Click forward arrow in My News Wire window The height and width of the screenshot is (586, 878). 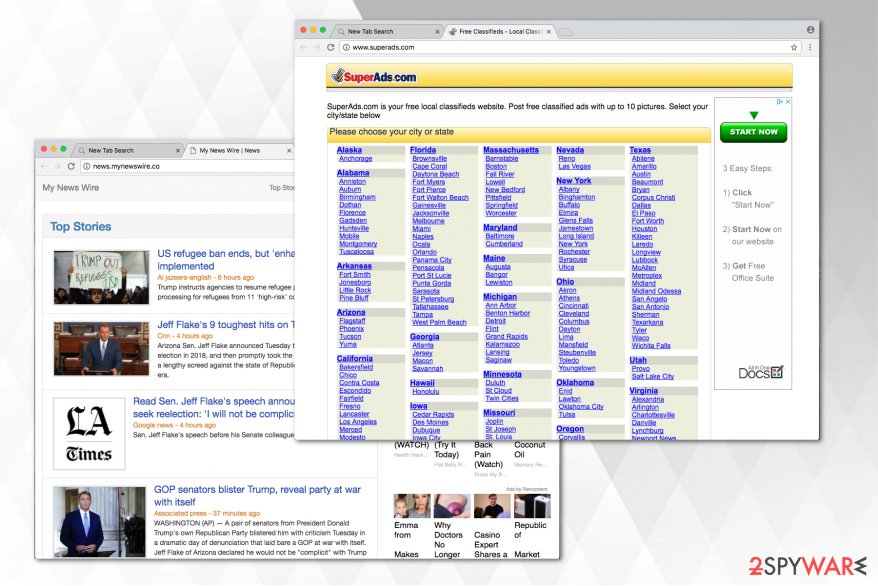tap(58, 166)
